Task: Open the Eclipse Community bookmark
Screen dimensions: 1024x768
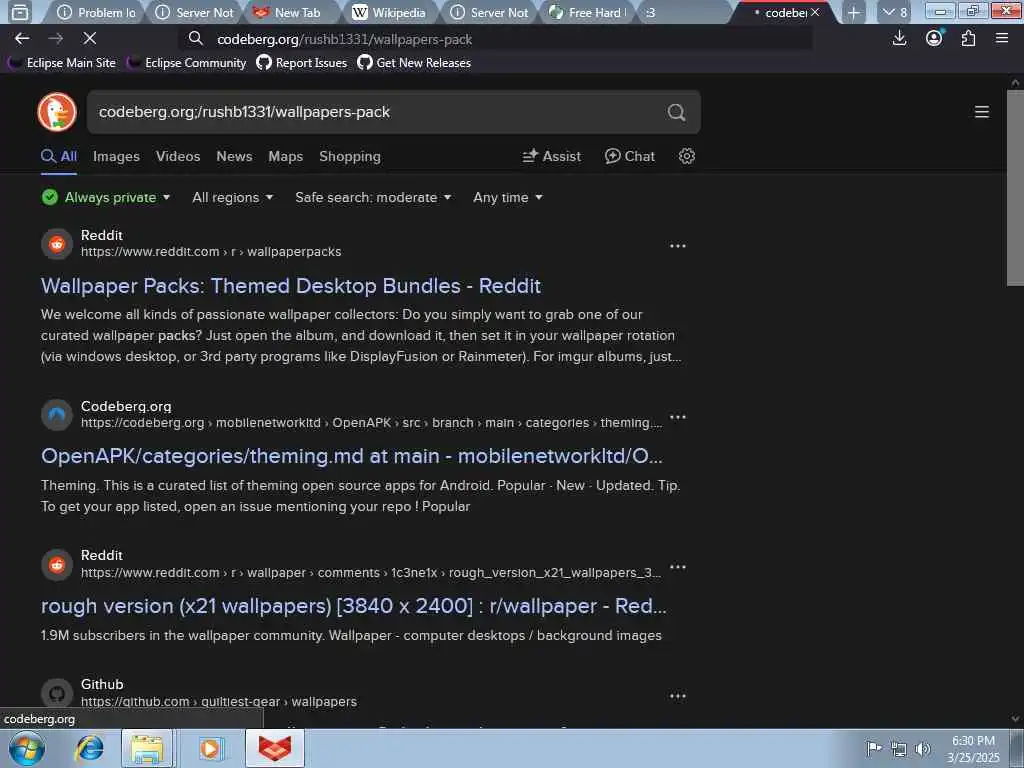Action: [x=187, y=63]
